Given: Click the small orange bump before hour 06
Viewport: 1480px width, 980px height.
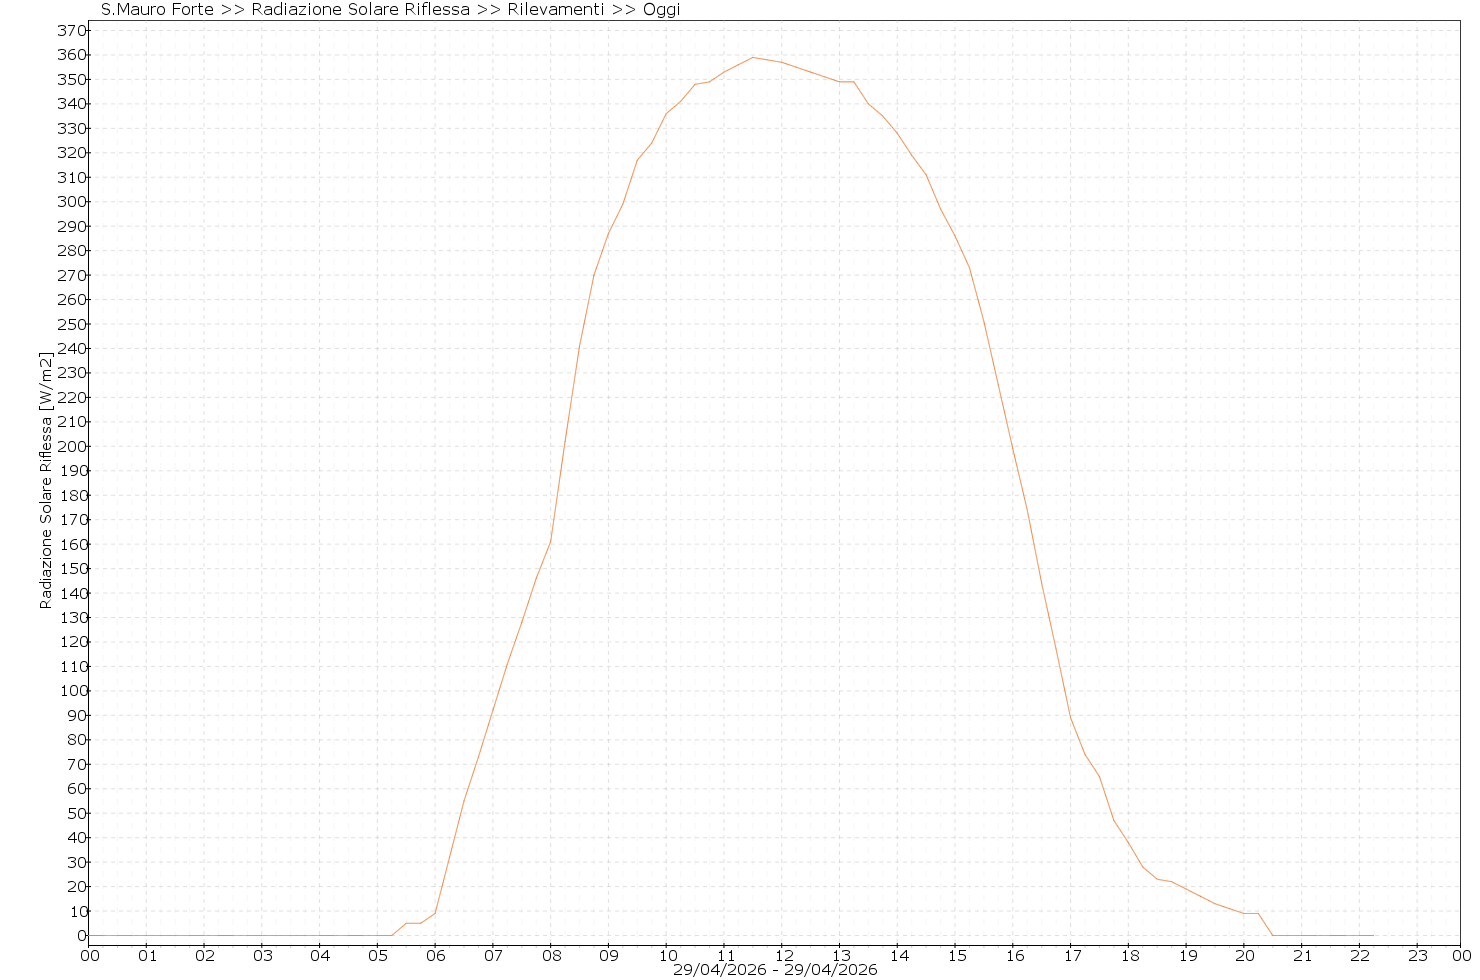Looking at the screenshot, I should coord(413,923).
